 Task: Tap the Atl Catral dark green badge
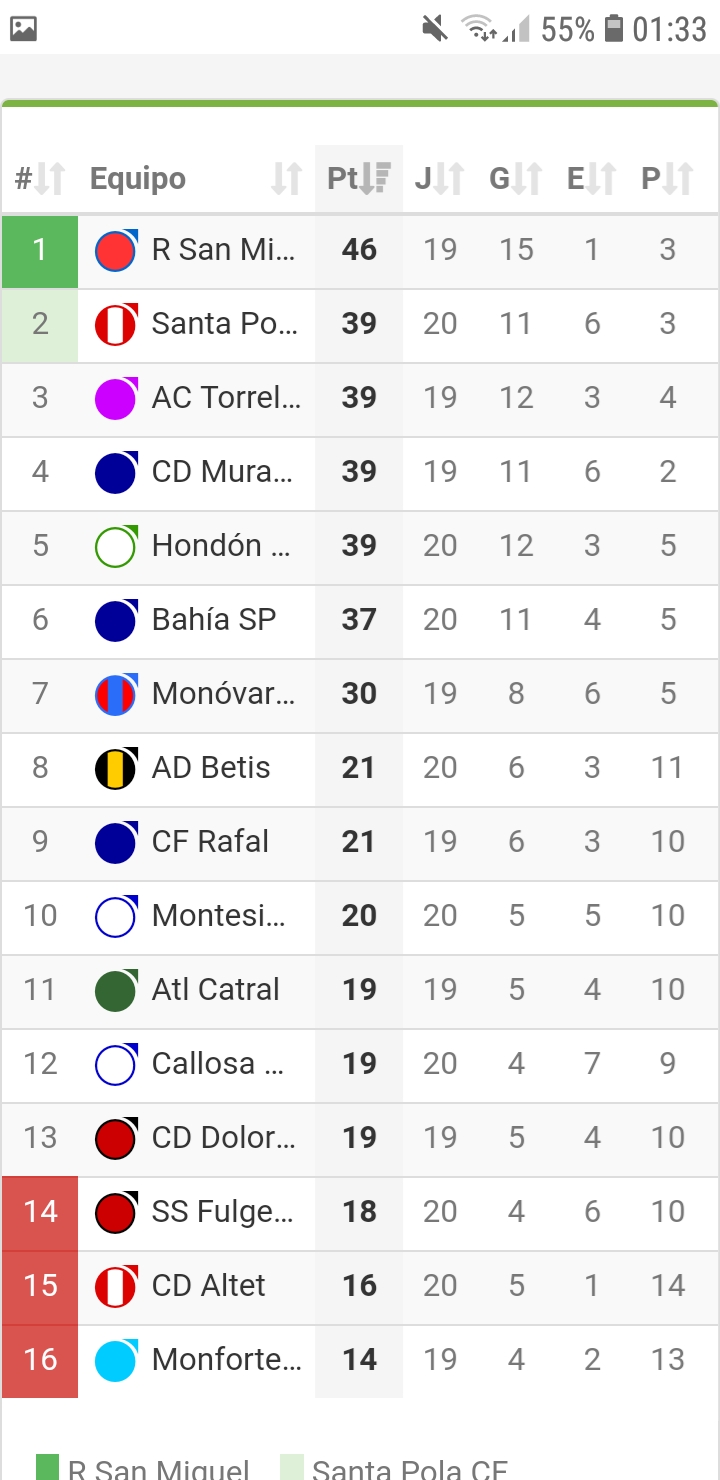[116, 990]
